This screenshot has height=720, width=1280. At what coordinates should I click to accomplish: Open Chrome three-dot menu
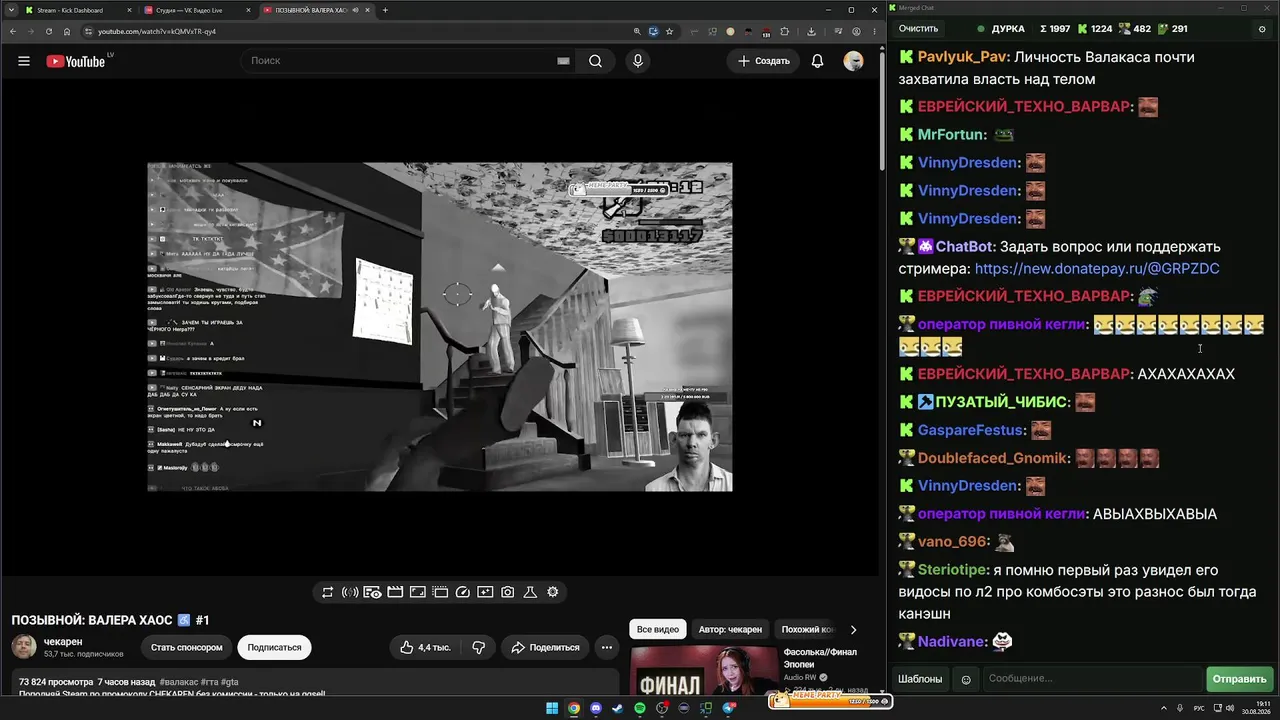point(874,31)
